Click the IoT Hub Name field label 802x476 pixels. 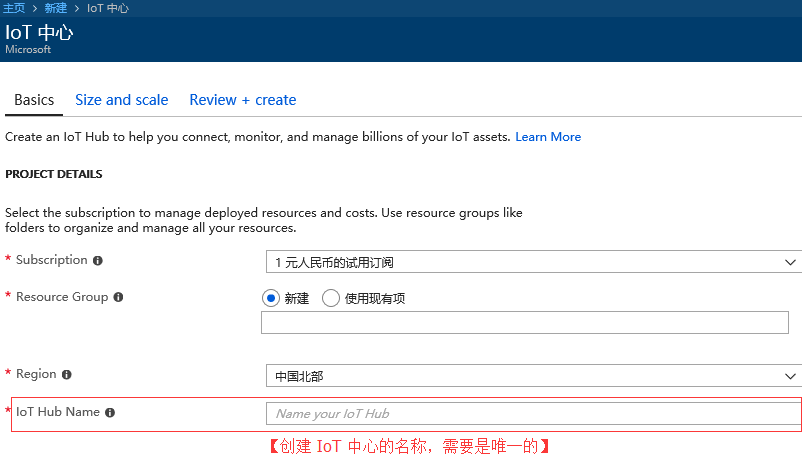point(57,412)
